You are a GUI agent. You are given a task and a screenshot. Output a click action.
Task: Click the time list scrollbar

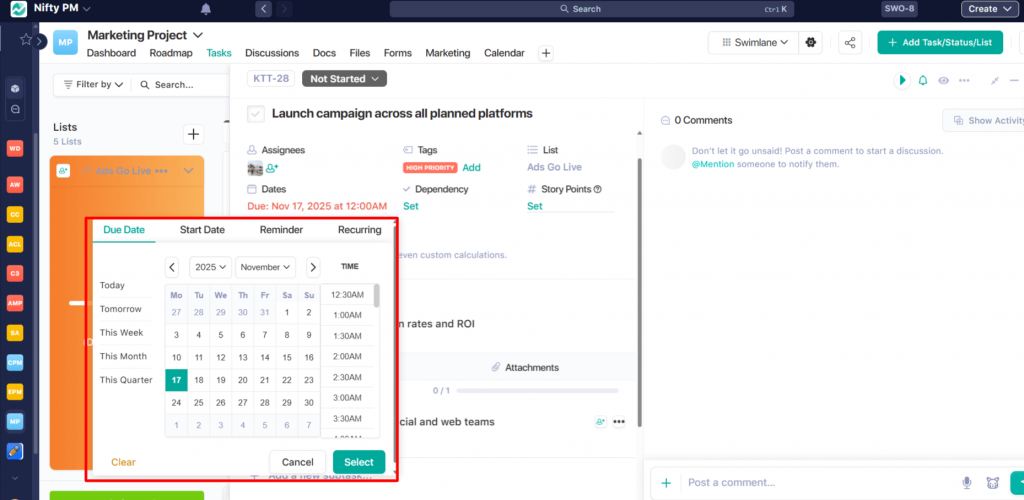point(377,296)
